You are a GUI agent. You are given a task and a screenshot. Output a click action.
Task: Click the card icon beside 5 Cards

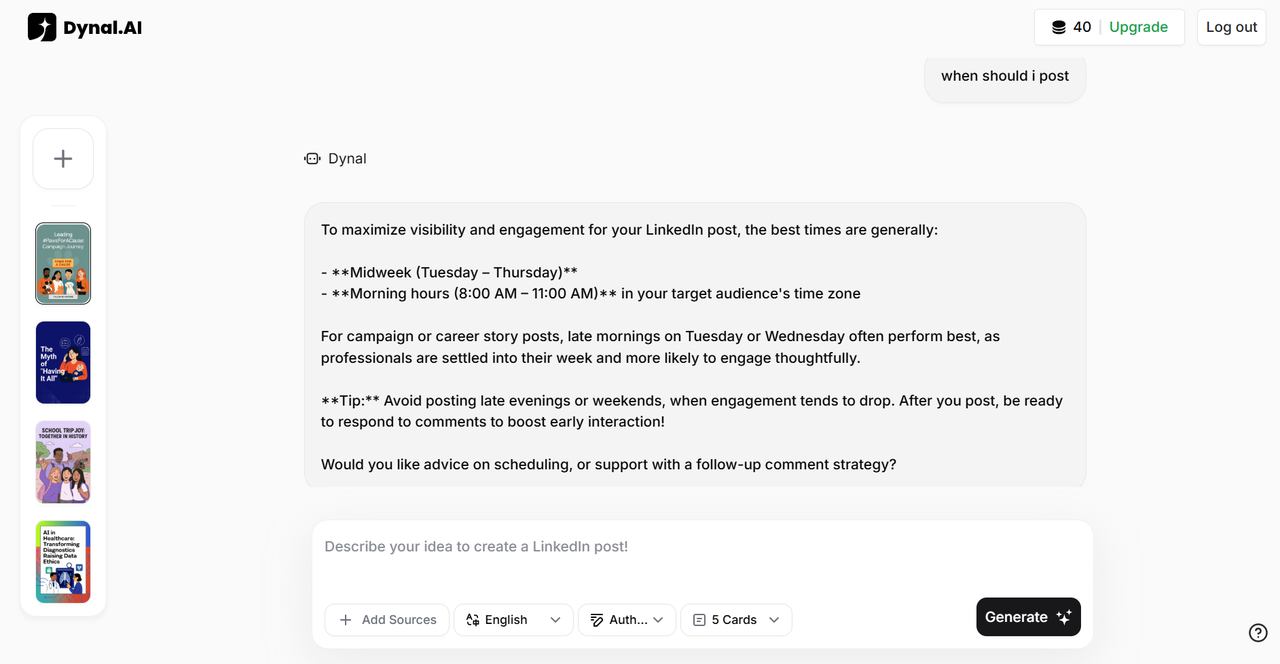(x=699, y=619)
